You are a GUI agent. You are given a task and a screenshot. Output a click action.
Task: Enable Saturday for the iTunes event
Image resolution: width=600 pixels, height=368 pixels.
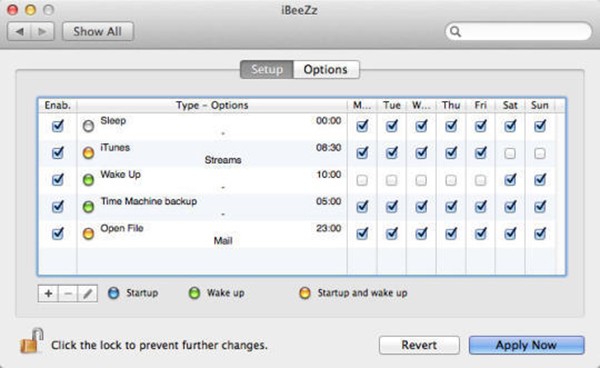[x=510, y=153]
